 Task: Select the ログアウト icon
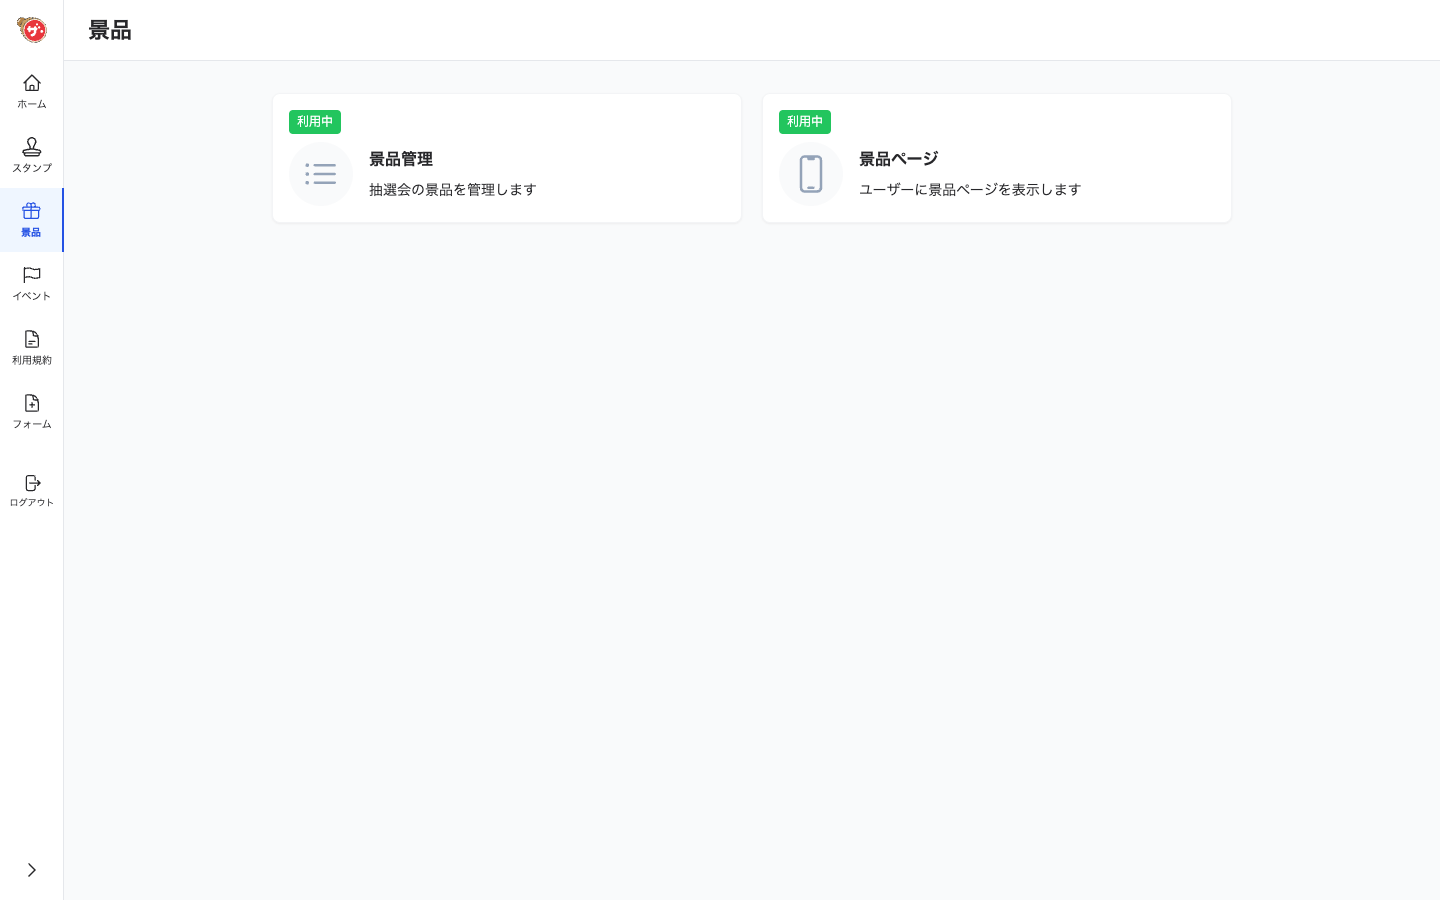tap(31, 481)
